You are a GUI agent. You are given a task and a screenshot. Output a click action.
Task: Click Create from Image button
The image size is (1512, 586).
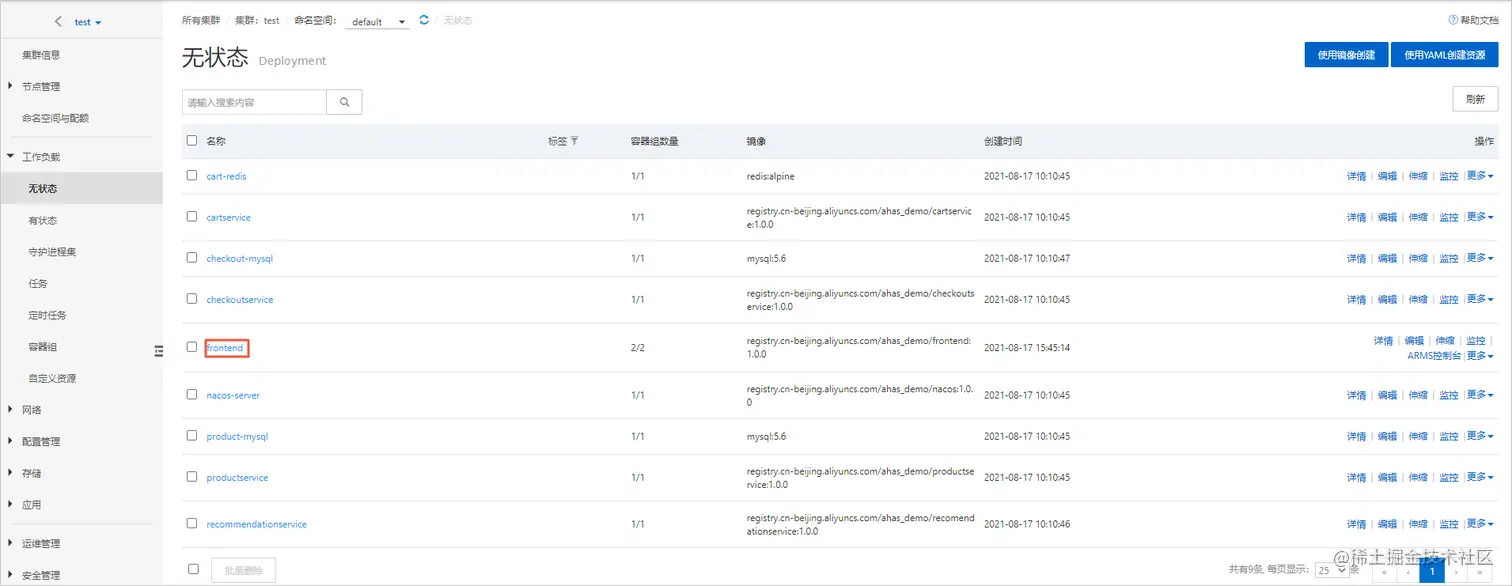coord(1346,55)
